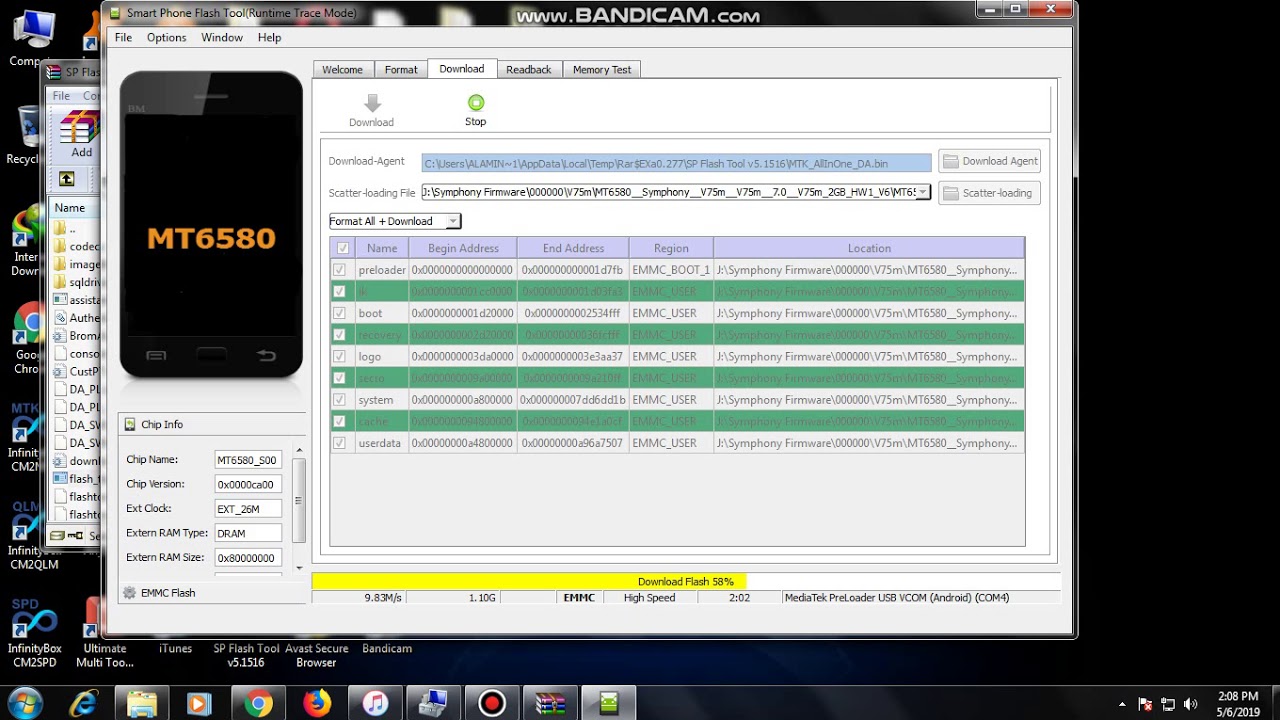This screenshot has width=1280, height=720.
Task: Show hidden system tray icons
Action: click(x=1122, y=704)
